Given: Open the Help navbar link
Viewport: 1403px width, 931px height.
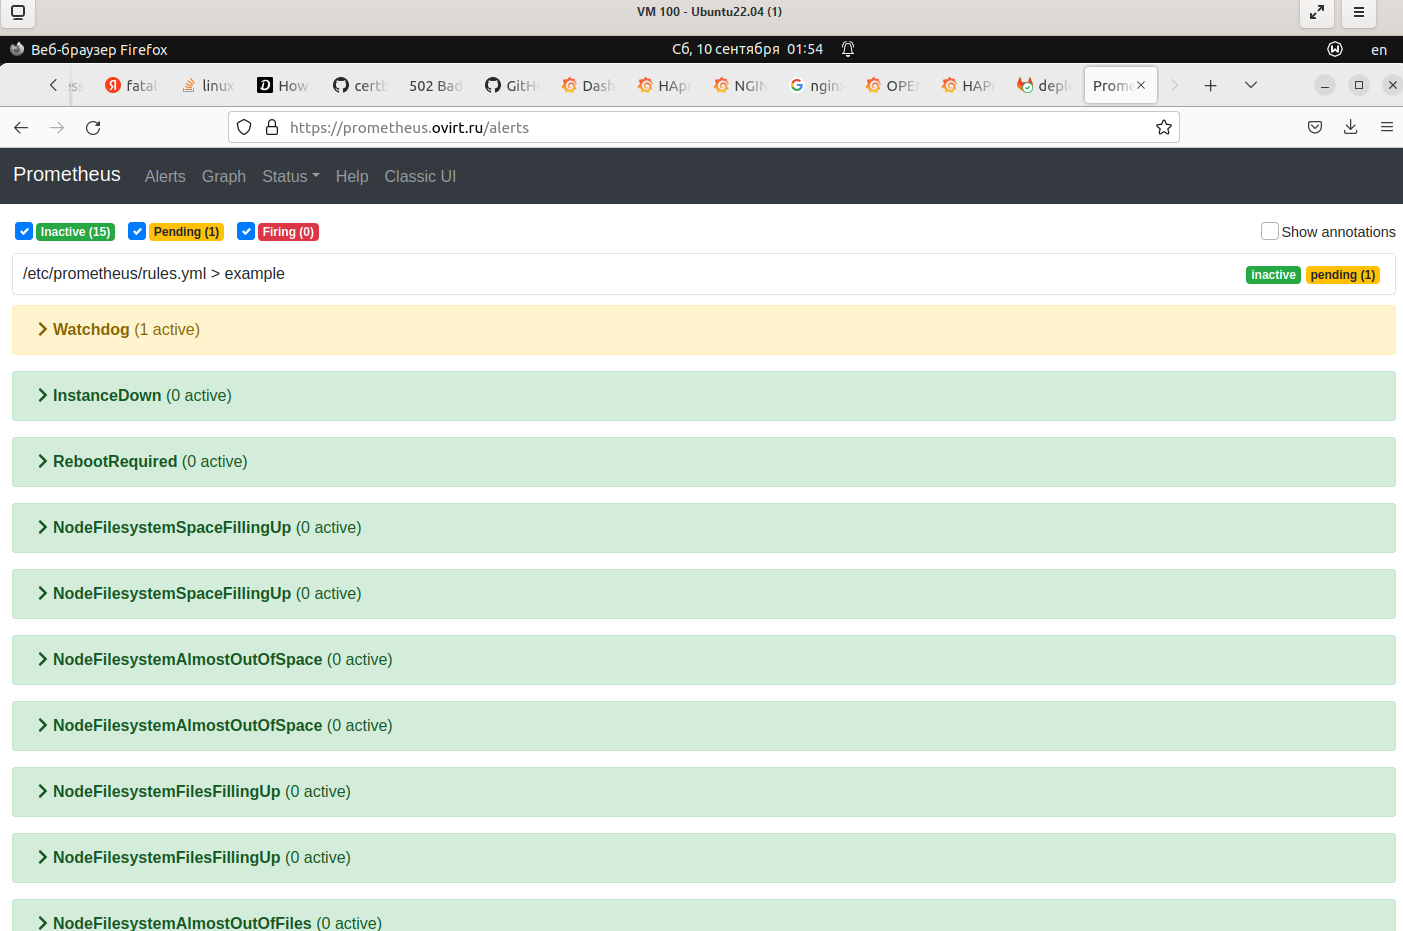Looking at the screenshot, I should [x=352, y=176].
